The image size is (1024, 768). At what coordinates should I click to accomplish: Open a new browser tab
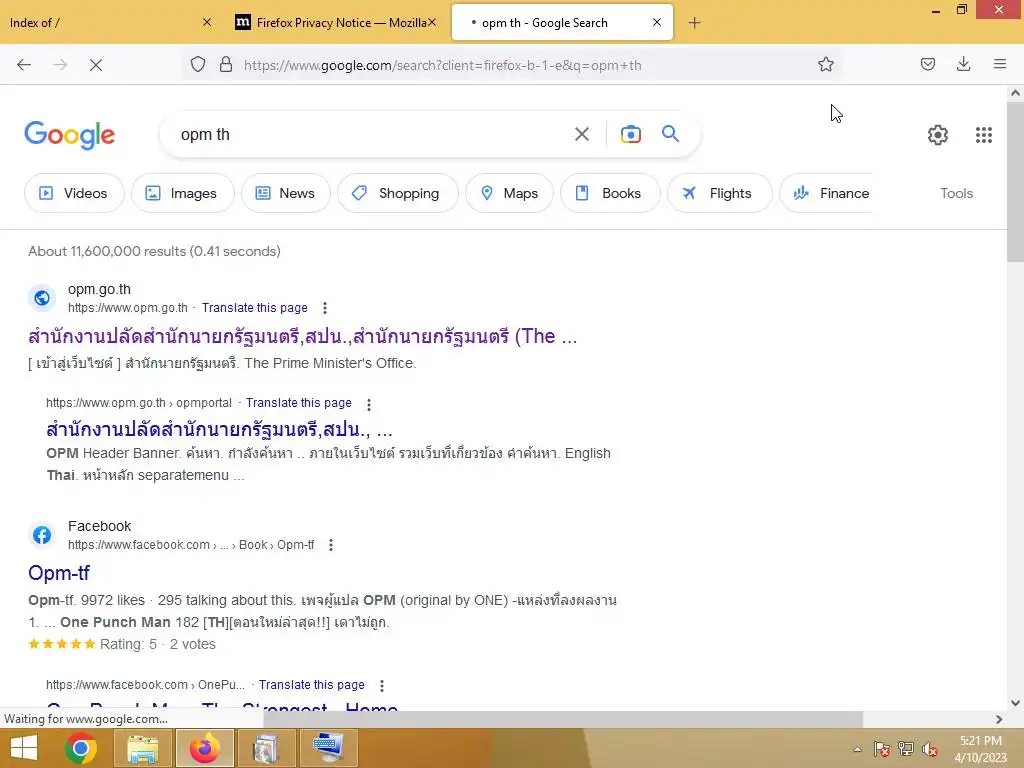pyautogui.click(x=694, y=23)
